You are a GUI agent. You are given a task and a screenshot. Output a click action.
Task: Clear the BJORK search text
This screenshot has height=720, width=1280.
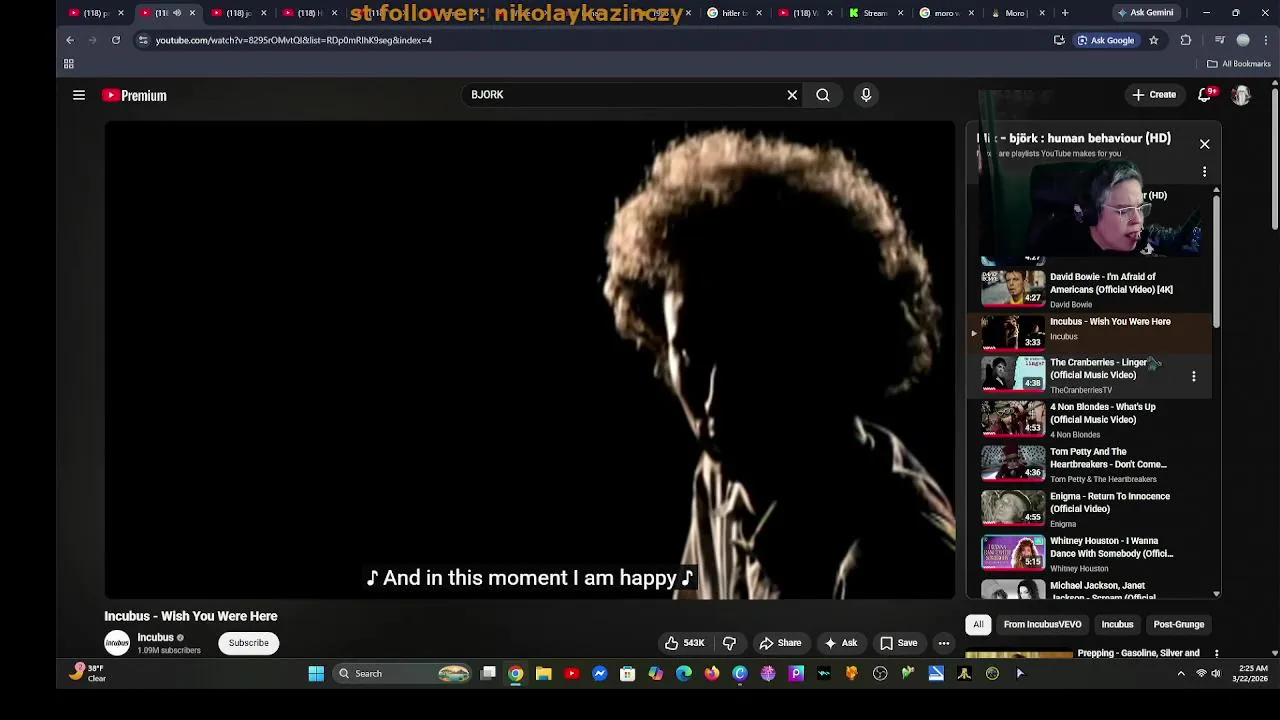792,95
